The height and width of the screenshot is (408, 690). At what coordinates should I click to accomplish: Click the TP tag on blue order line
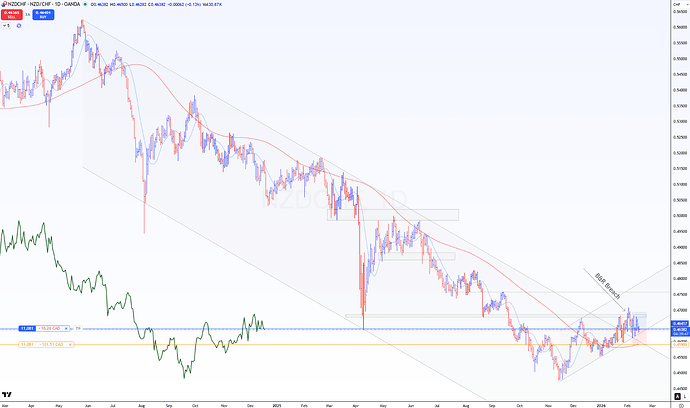pyautogui.click(x=78, y=328)
